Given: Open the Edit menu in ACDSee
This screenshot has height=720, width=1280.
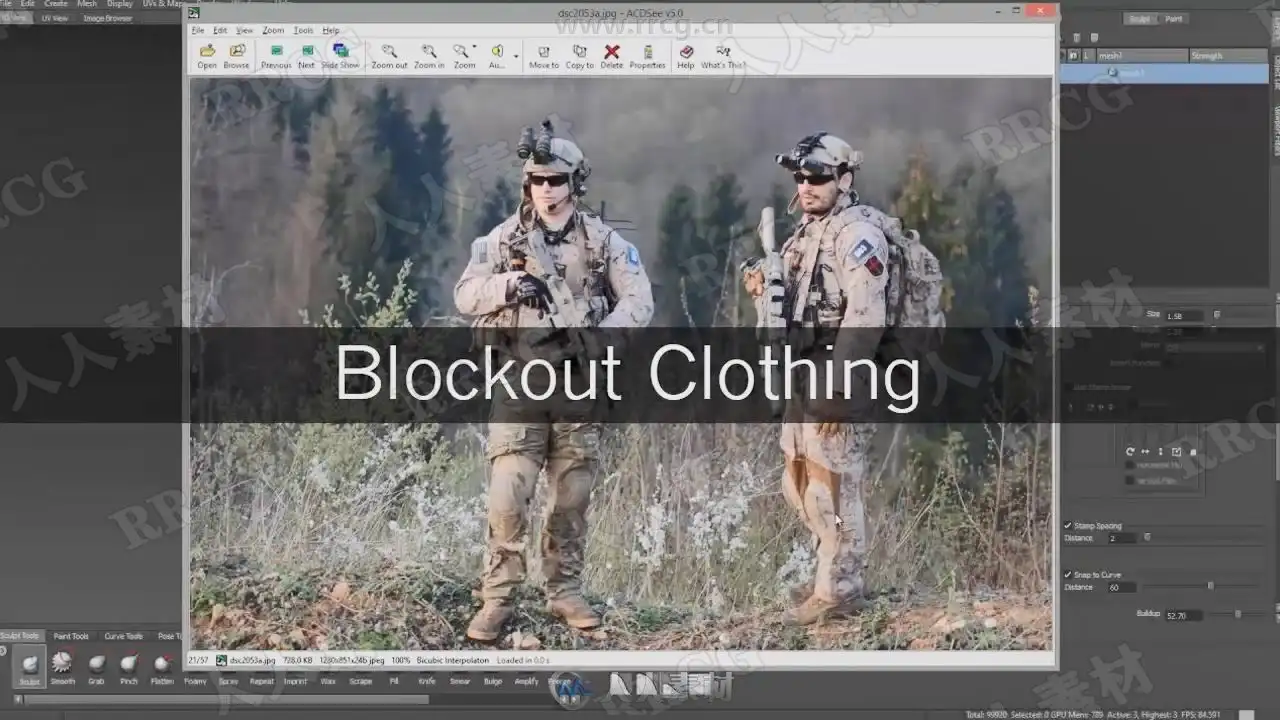Looking at the screenshot, I should tap(220, 30).
